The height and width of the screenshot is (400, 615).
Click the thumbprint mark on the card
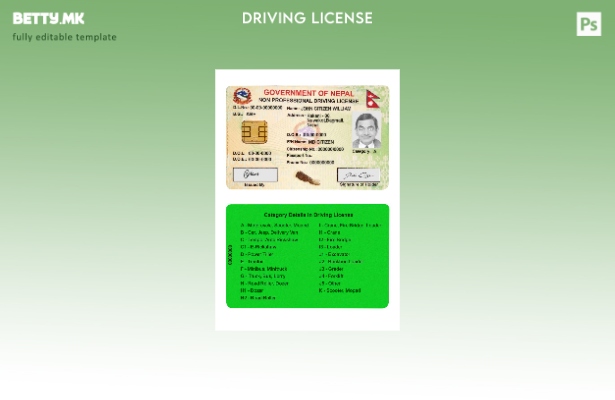308,178
